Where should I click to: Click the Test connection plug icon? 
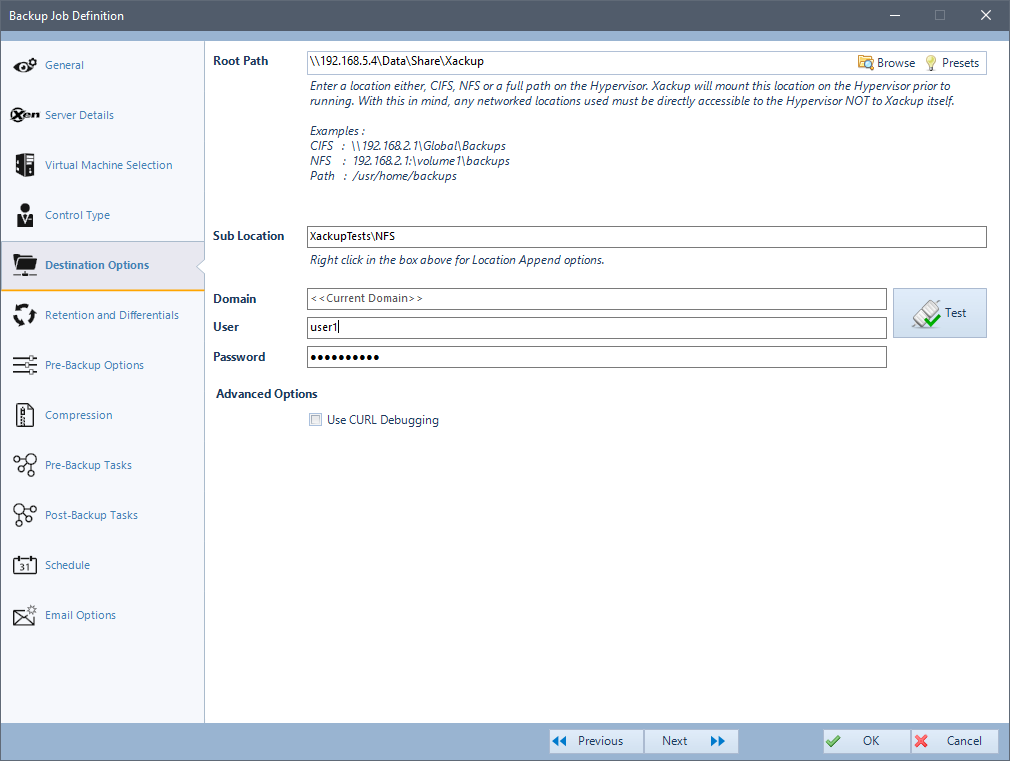[x=926, y=314]
